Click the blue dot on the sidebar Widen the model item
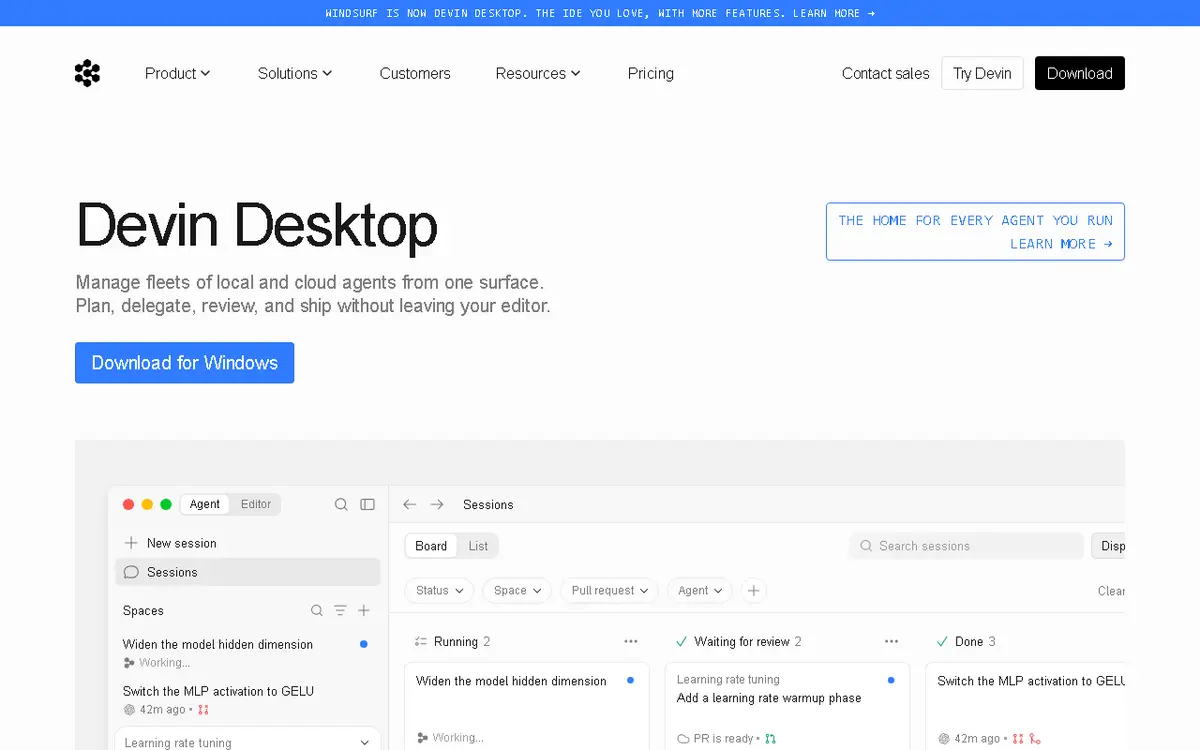This screenshot has width=1200, height=750. pyautogui.click(x=364, y=644)
